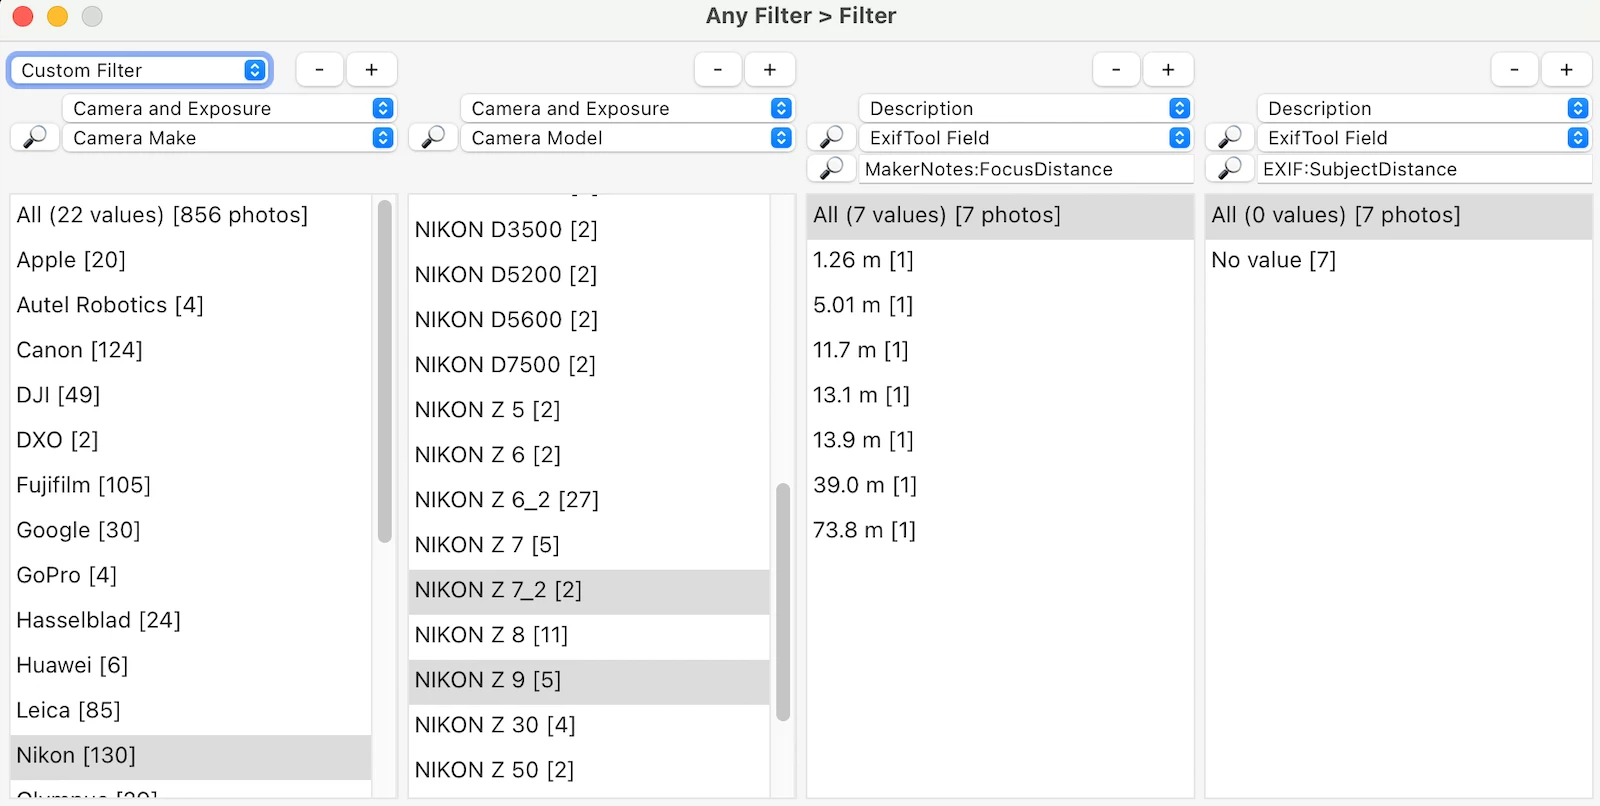Open the Camera Make dropdown

[x=229, y=138]
